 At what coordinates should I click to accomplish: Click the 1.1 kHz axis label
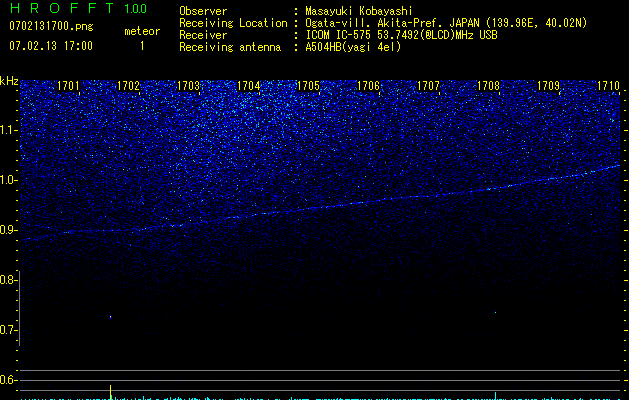[8, 130]
